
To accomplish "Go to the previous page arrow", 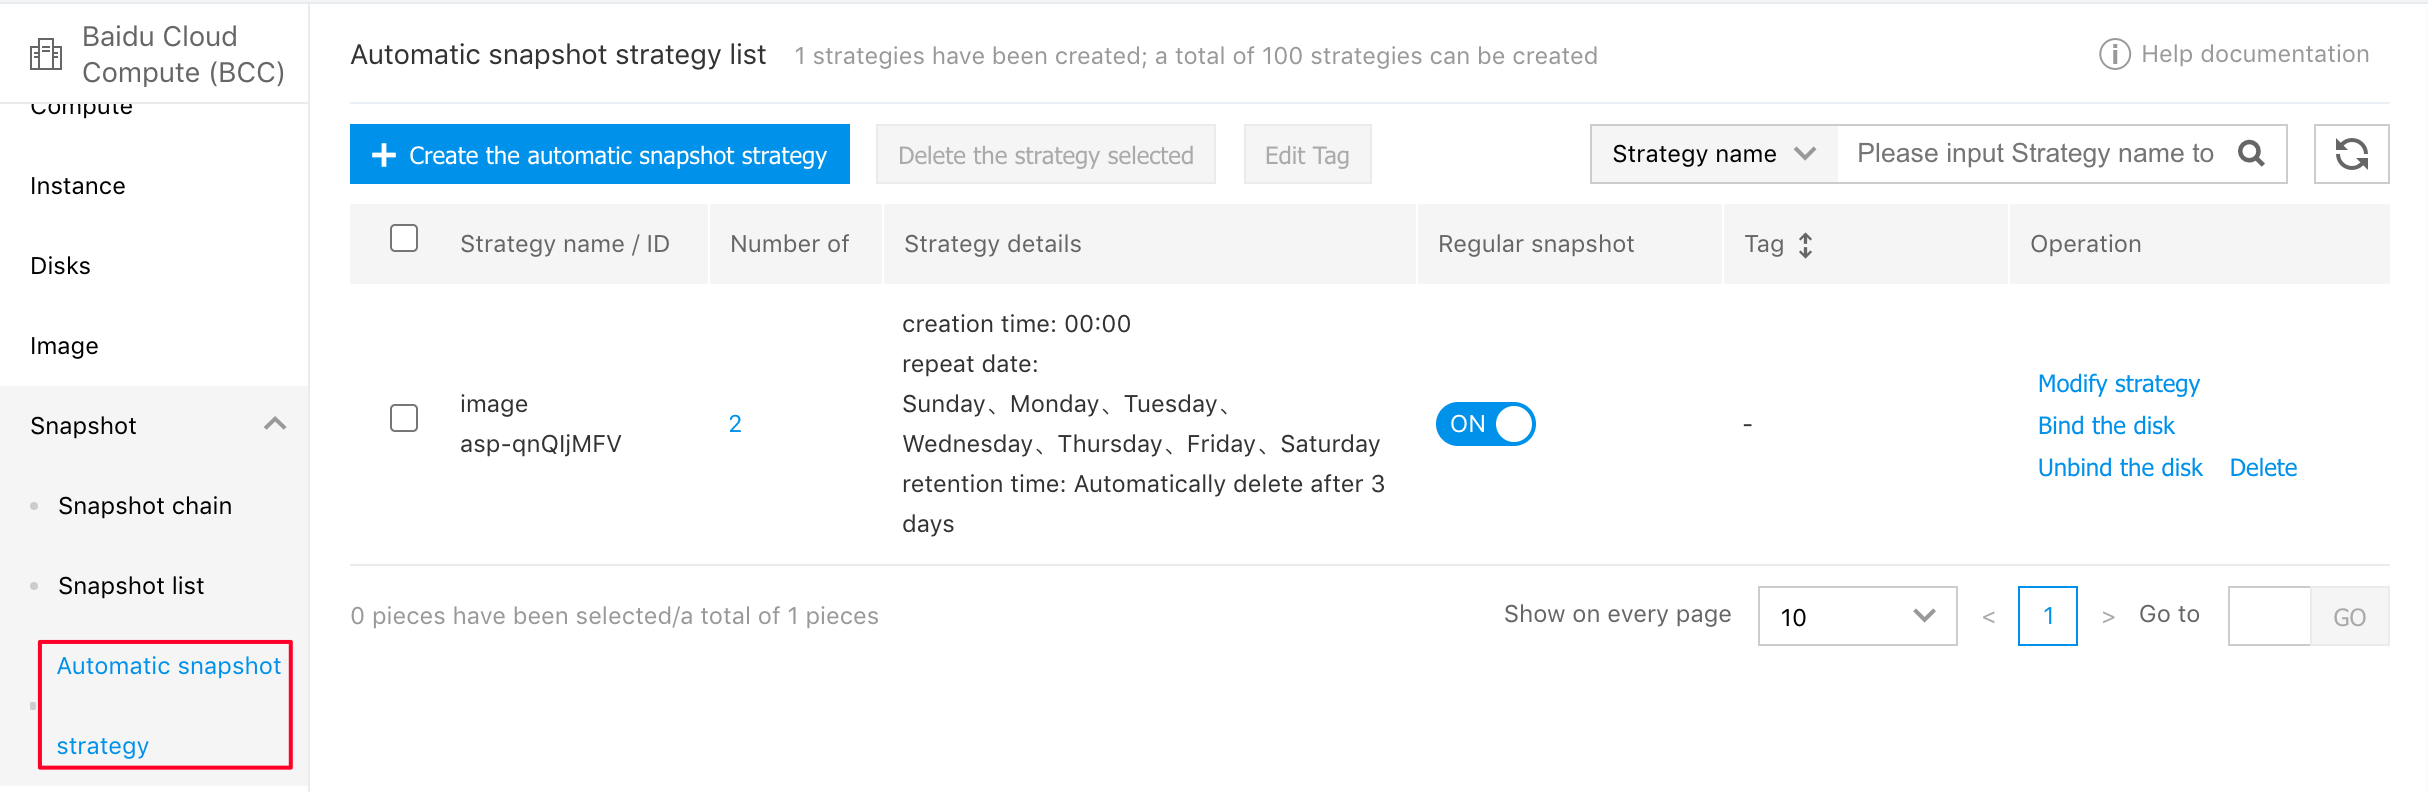I will click(x=1989, y=617).
